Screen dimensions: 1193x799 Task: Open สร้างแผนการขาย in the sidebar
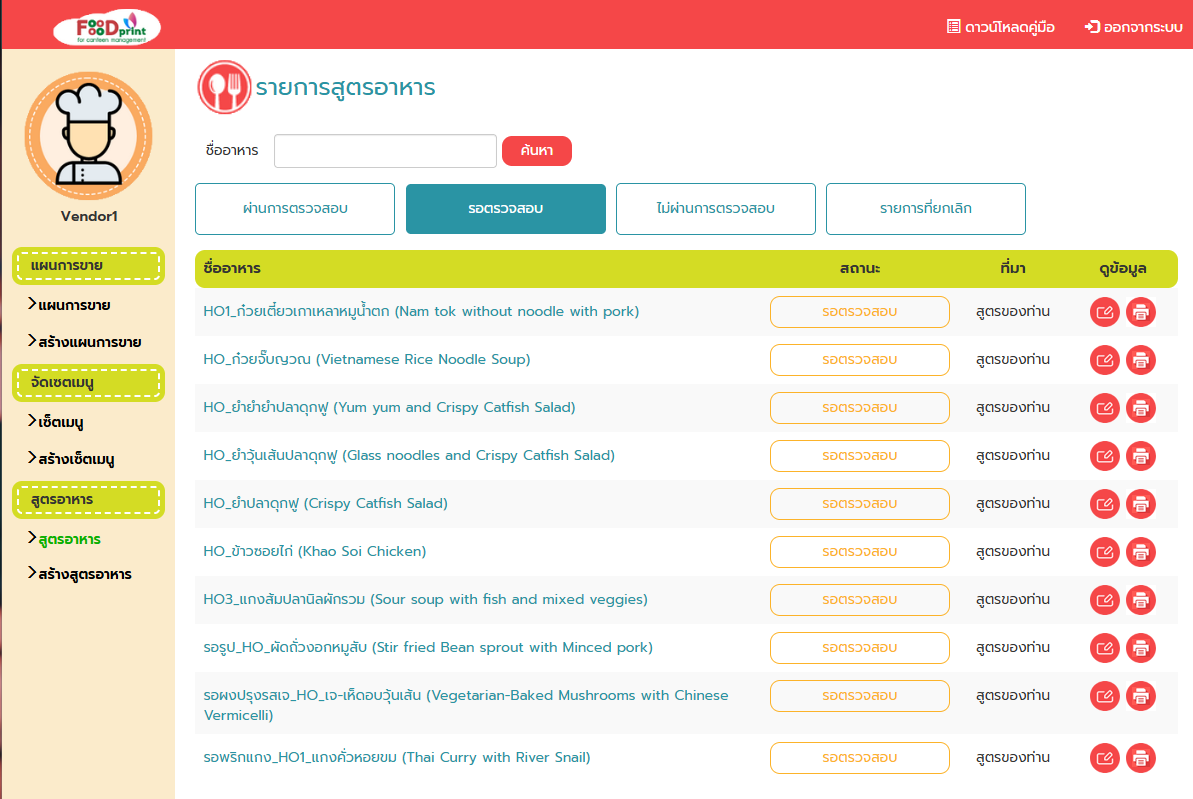(x=84, y=342)
